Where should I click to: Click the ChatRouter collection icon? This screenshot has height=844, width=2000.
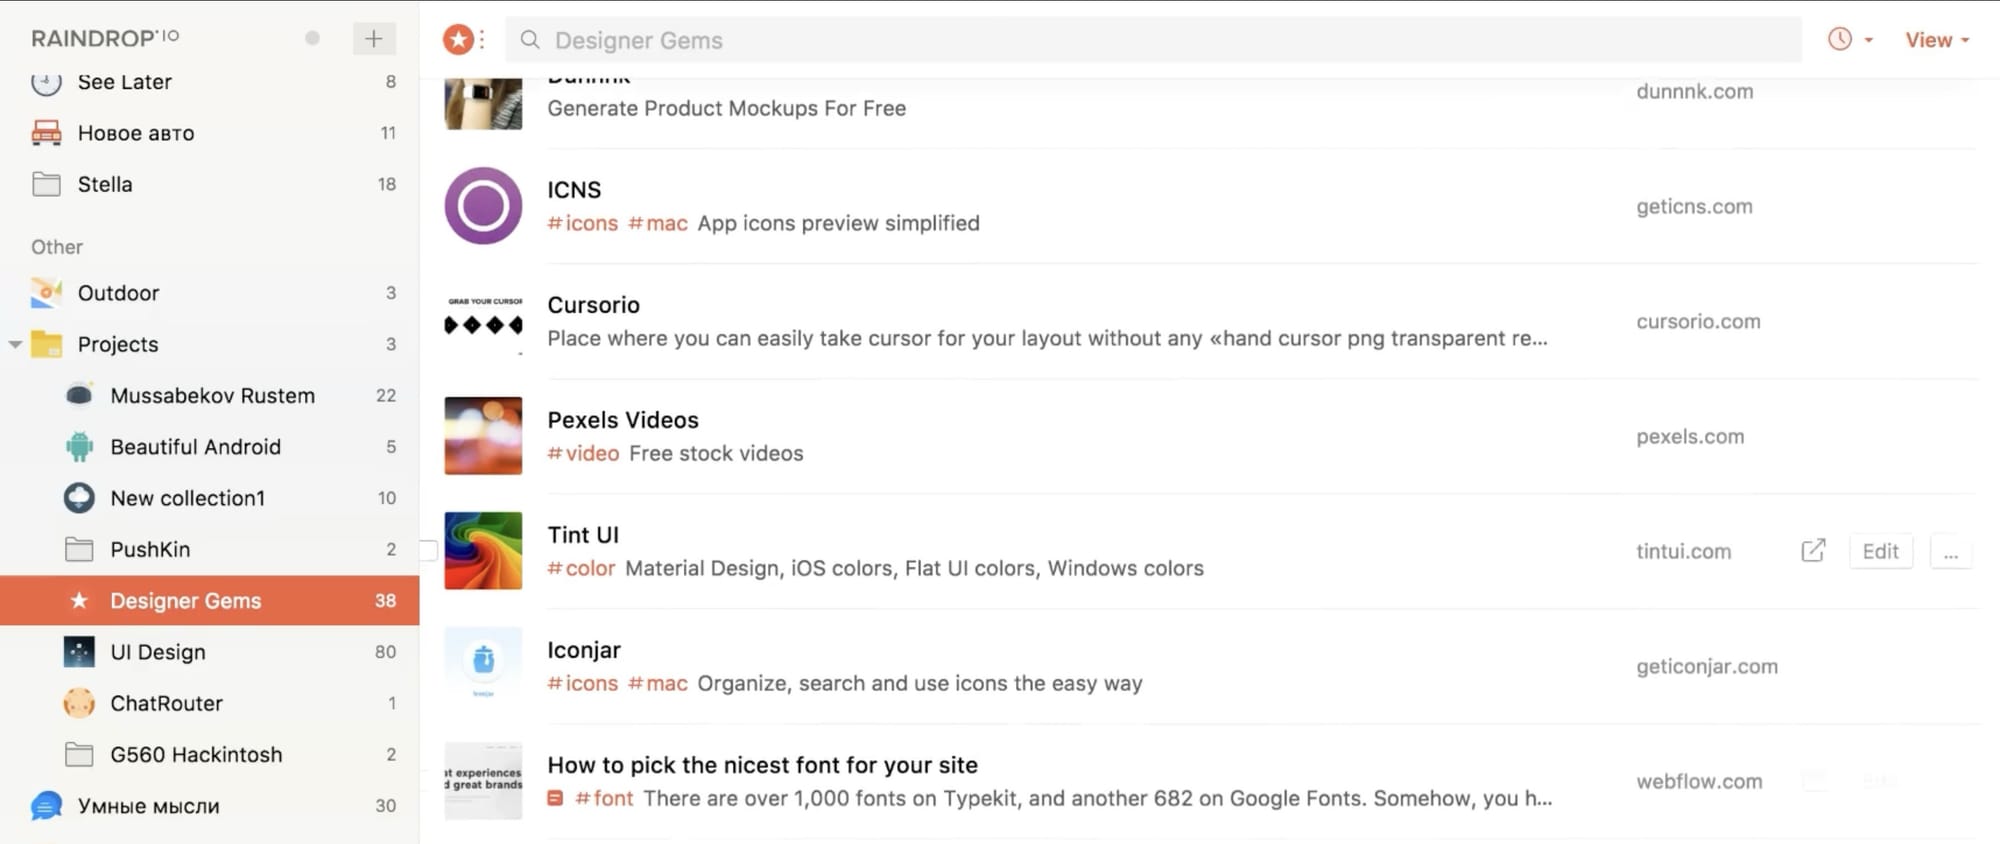[x=79, y=703]
